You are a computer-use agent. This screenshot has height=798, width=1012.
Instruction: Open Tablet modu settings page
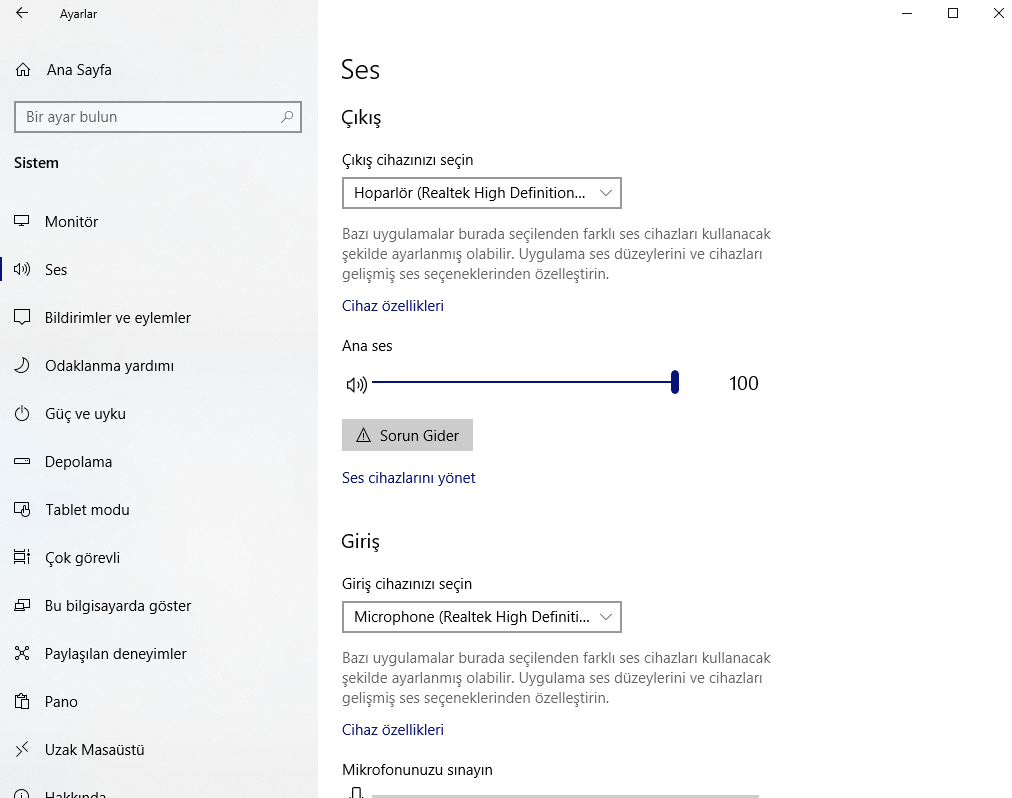[87, 510]
